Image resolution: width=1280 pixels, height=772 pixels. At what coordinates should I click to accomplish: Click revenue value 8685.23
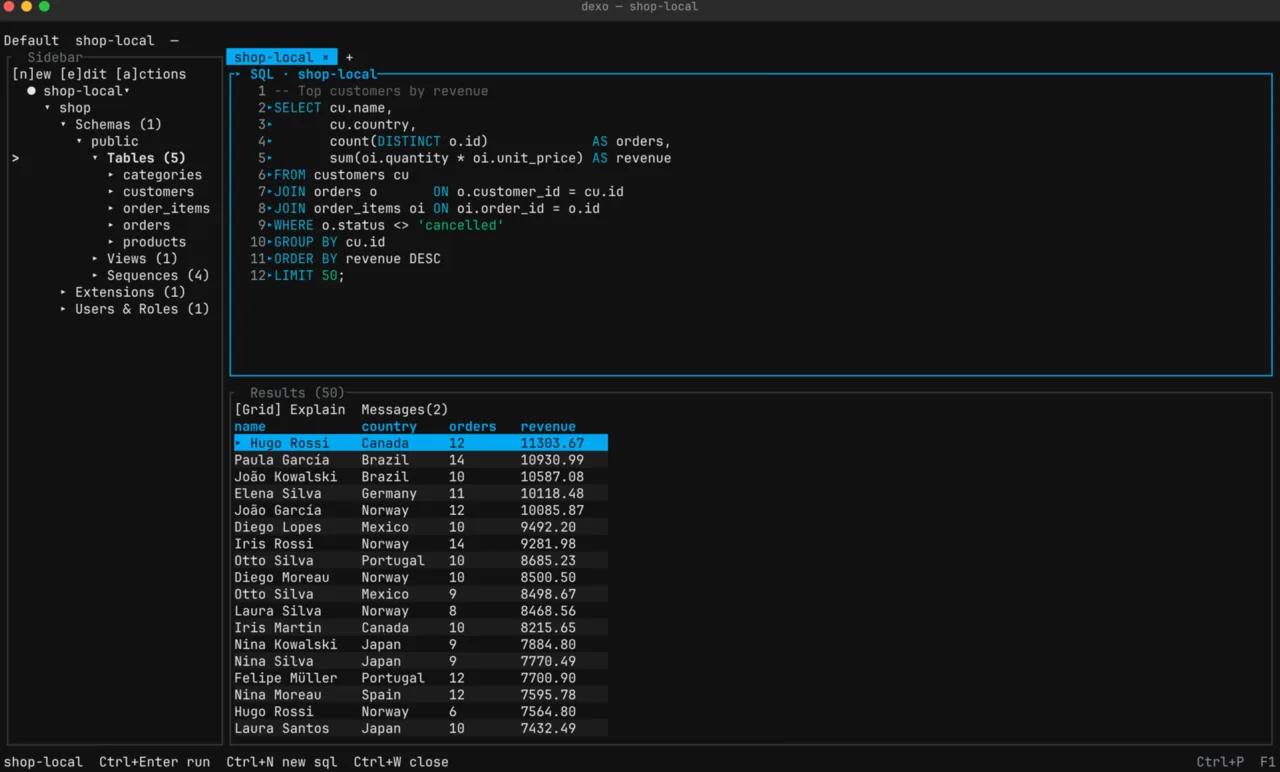548,561
